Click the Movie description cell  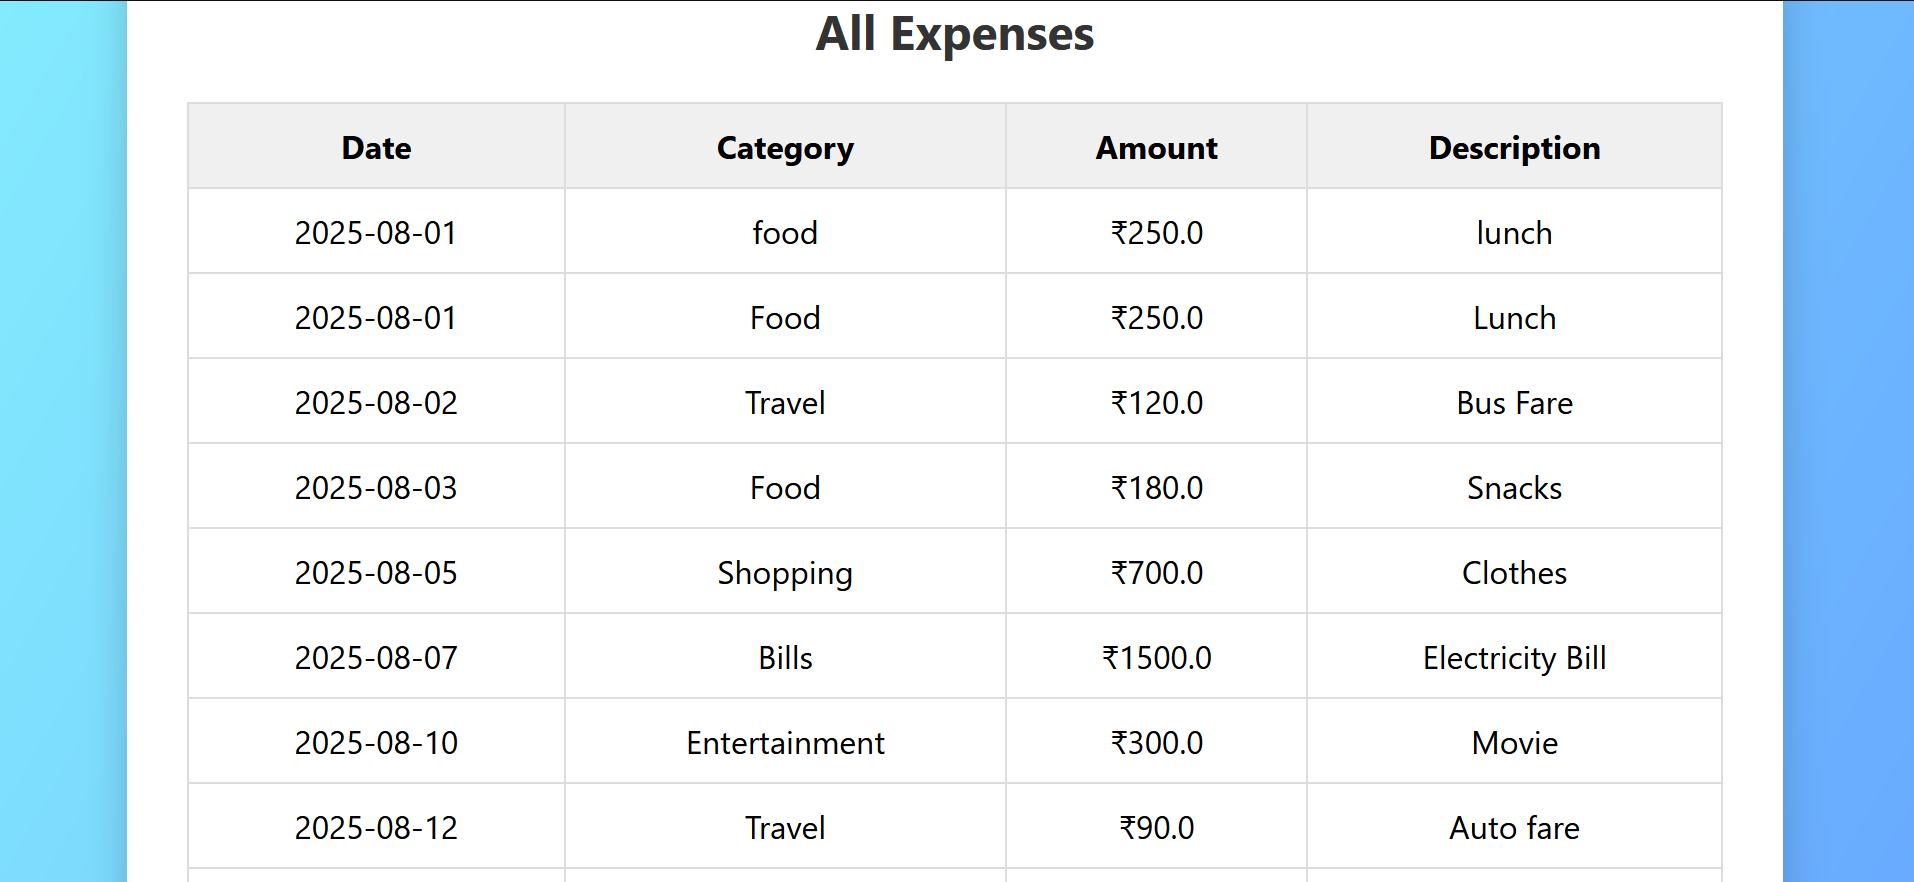[1514, 742]
